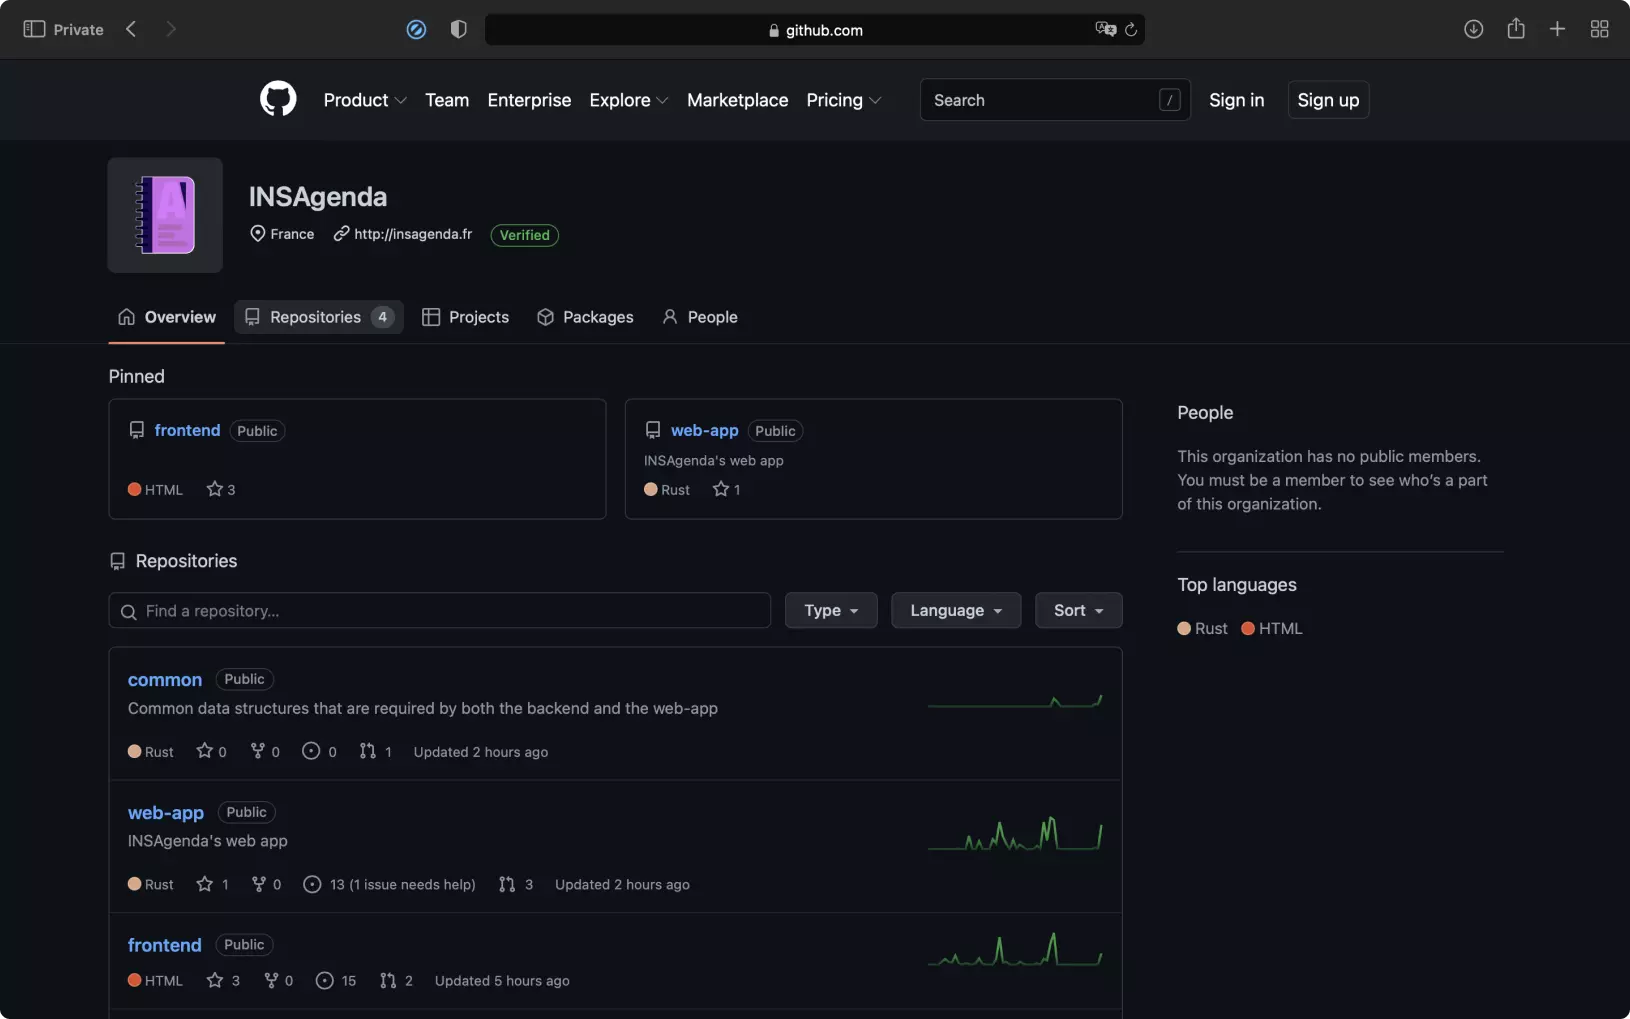1630x1019 pixels.
Task: Expand the Explore dropdown
Action: point(628,100)
